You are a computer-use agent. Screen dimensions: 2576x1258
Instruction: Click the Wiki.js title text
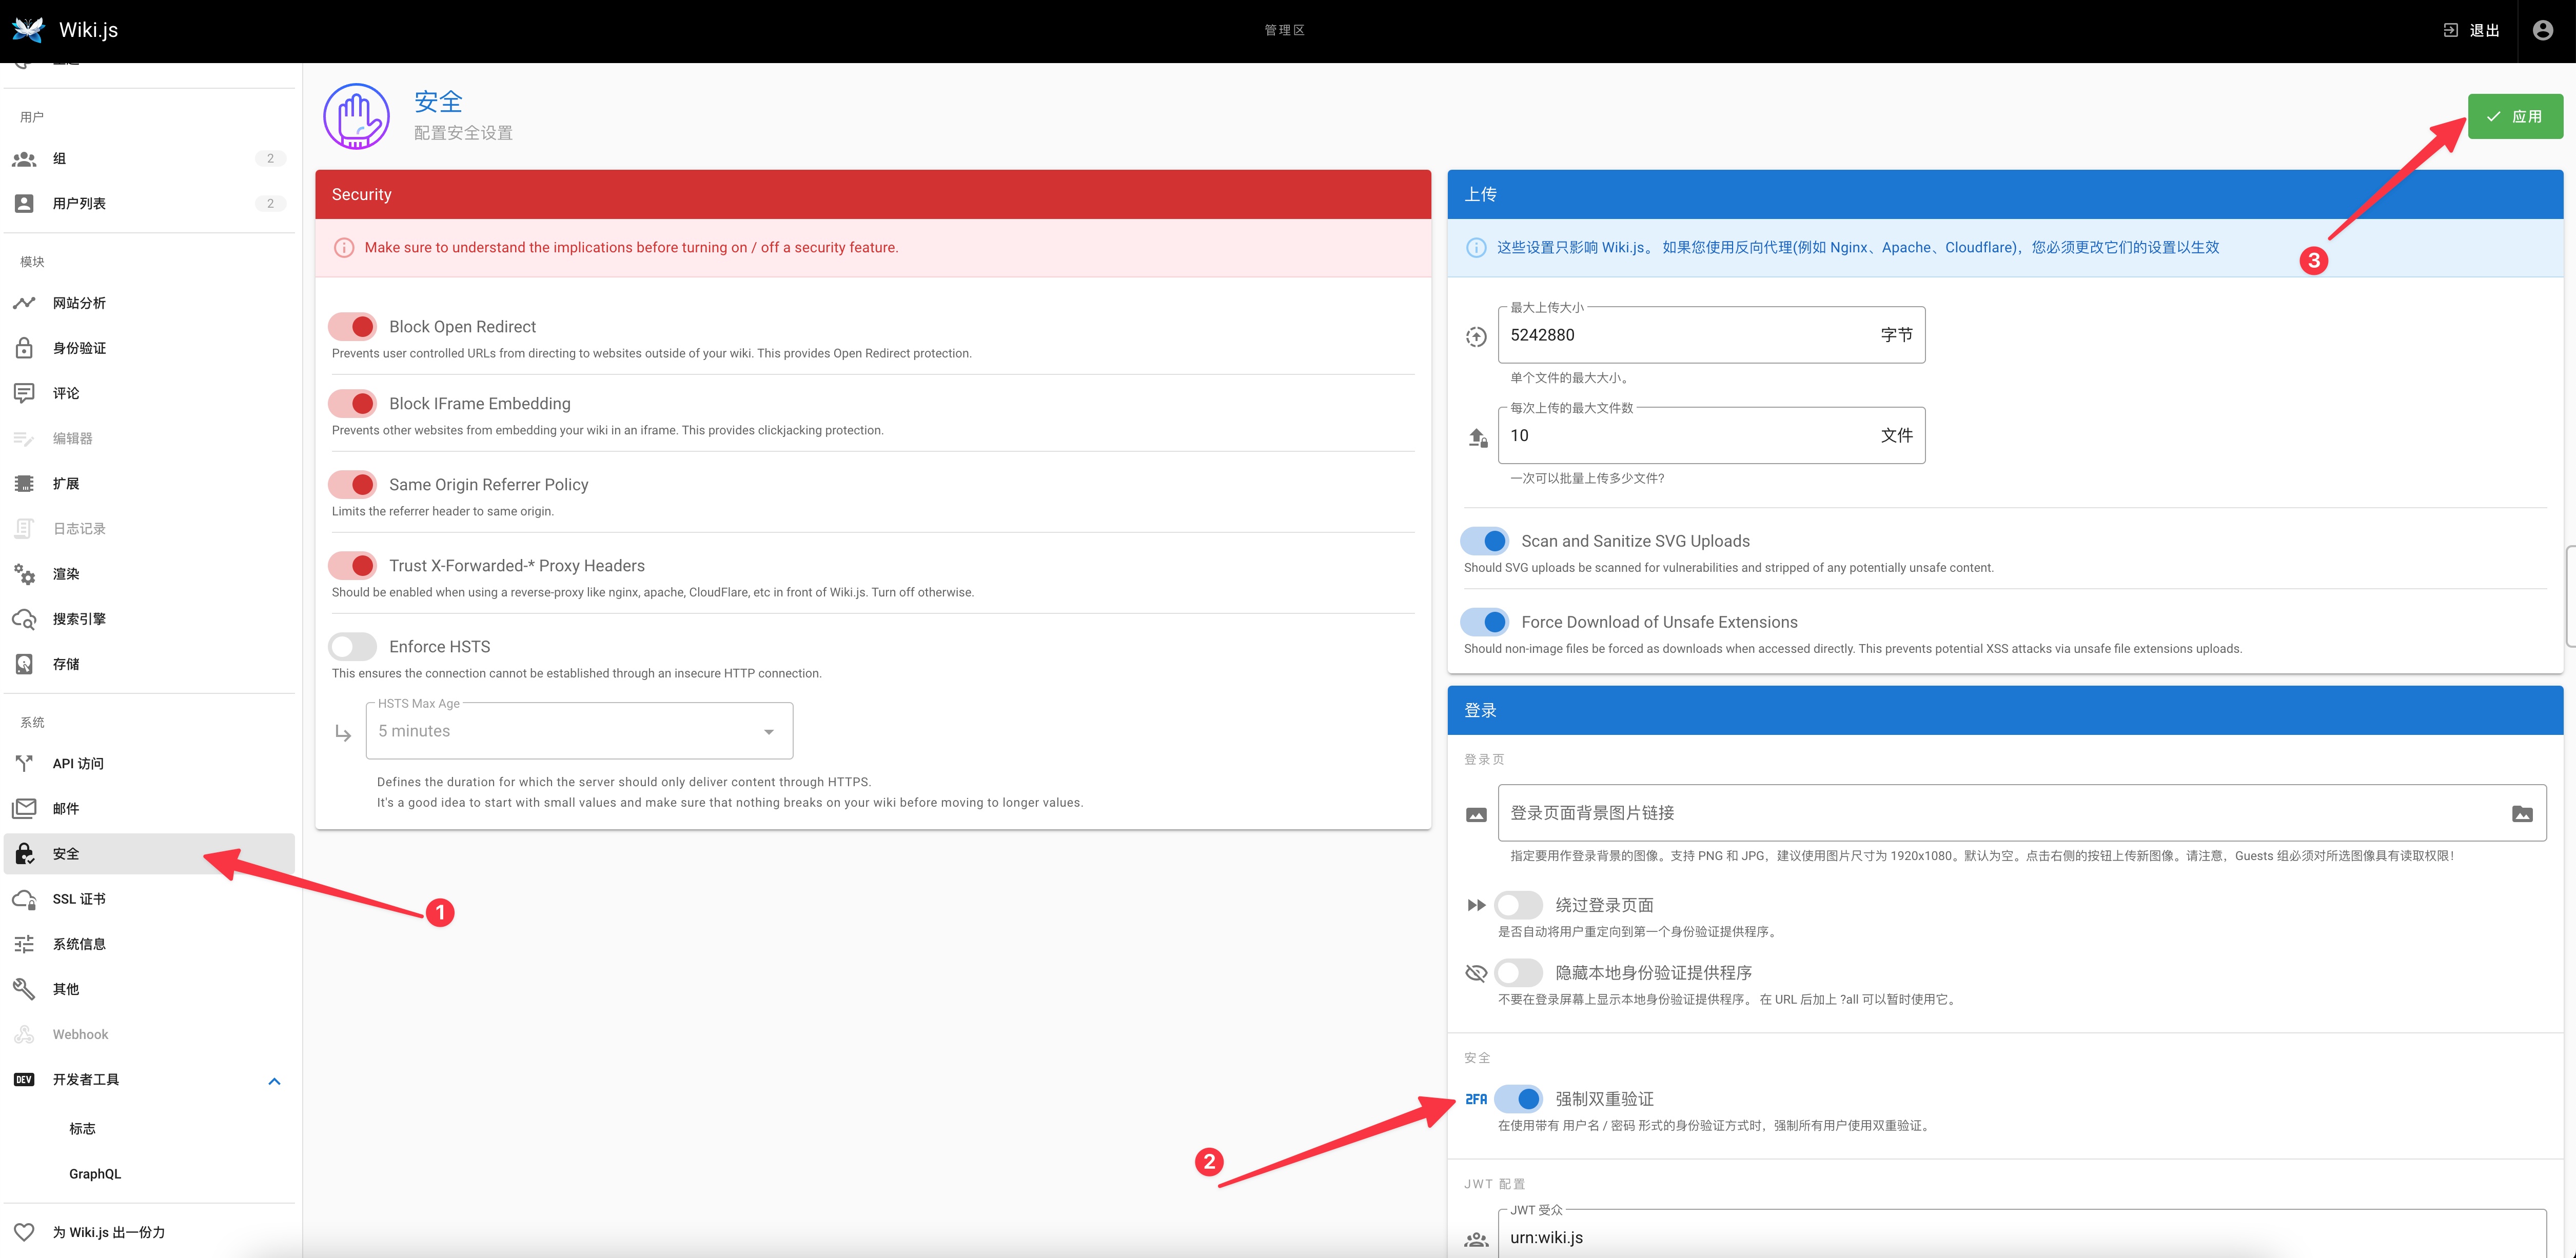(x=88, y=30)
